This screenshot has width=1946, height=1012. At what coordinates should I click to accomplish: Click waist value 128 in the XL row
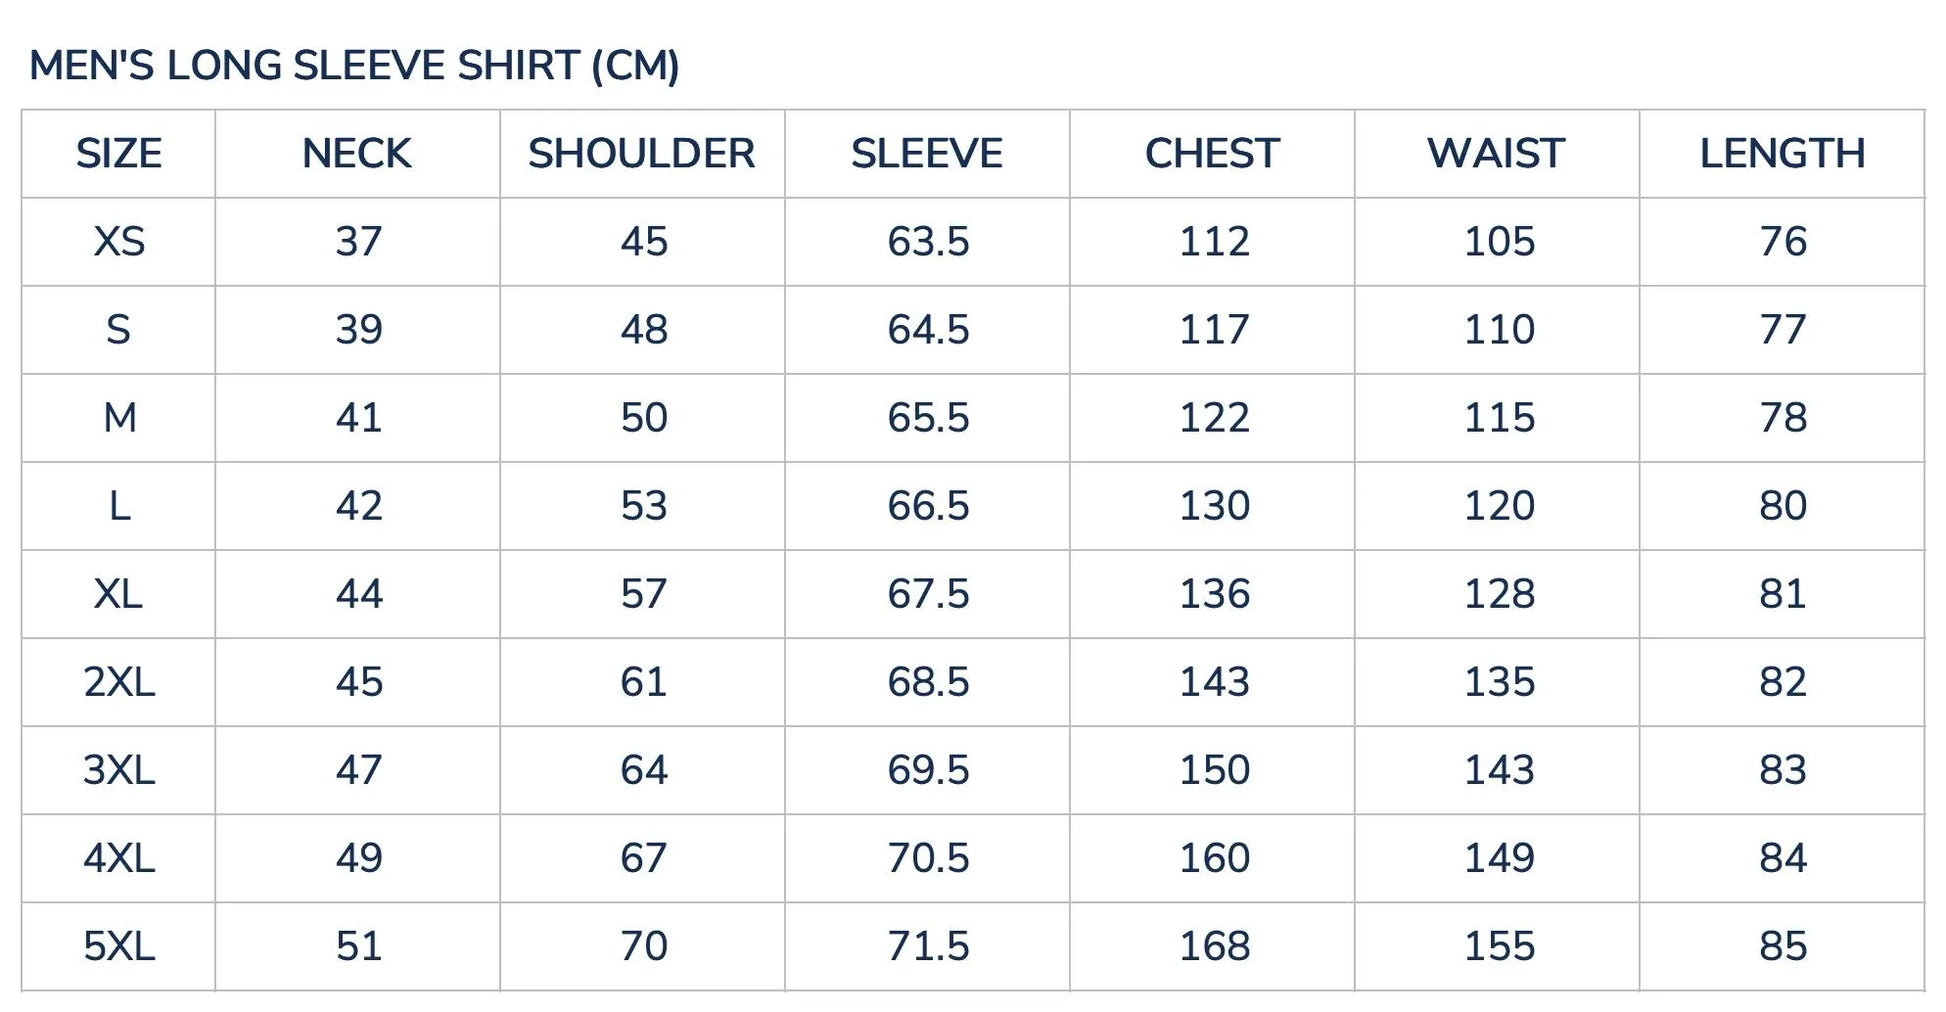pos(1499,594)
